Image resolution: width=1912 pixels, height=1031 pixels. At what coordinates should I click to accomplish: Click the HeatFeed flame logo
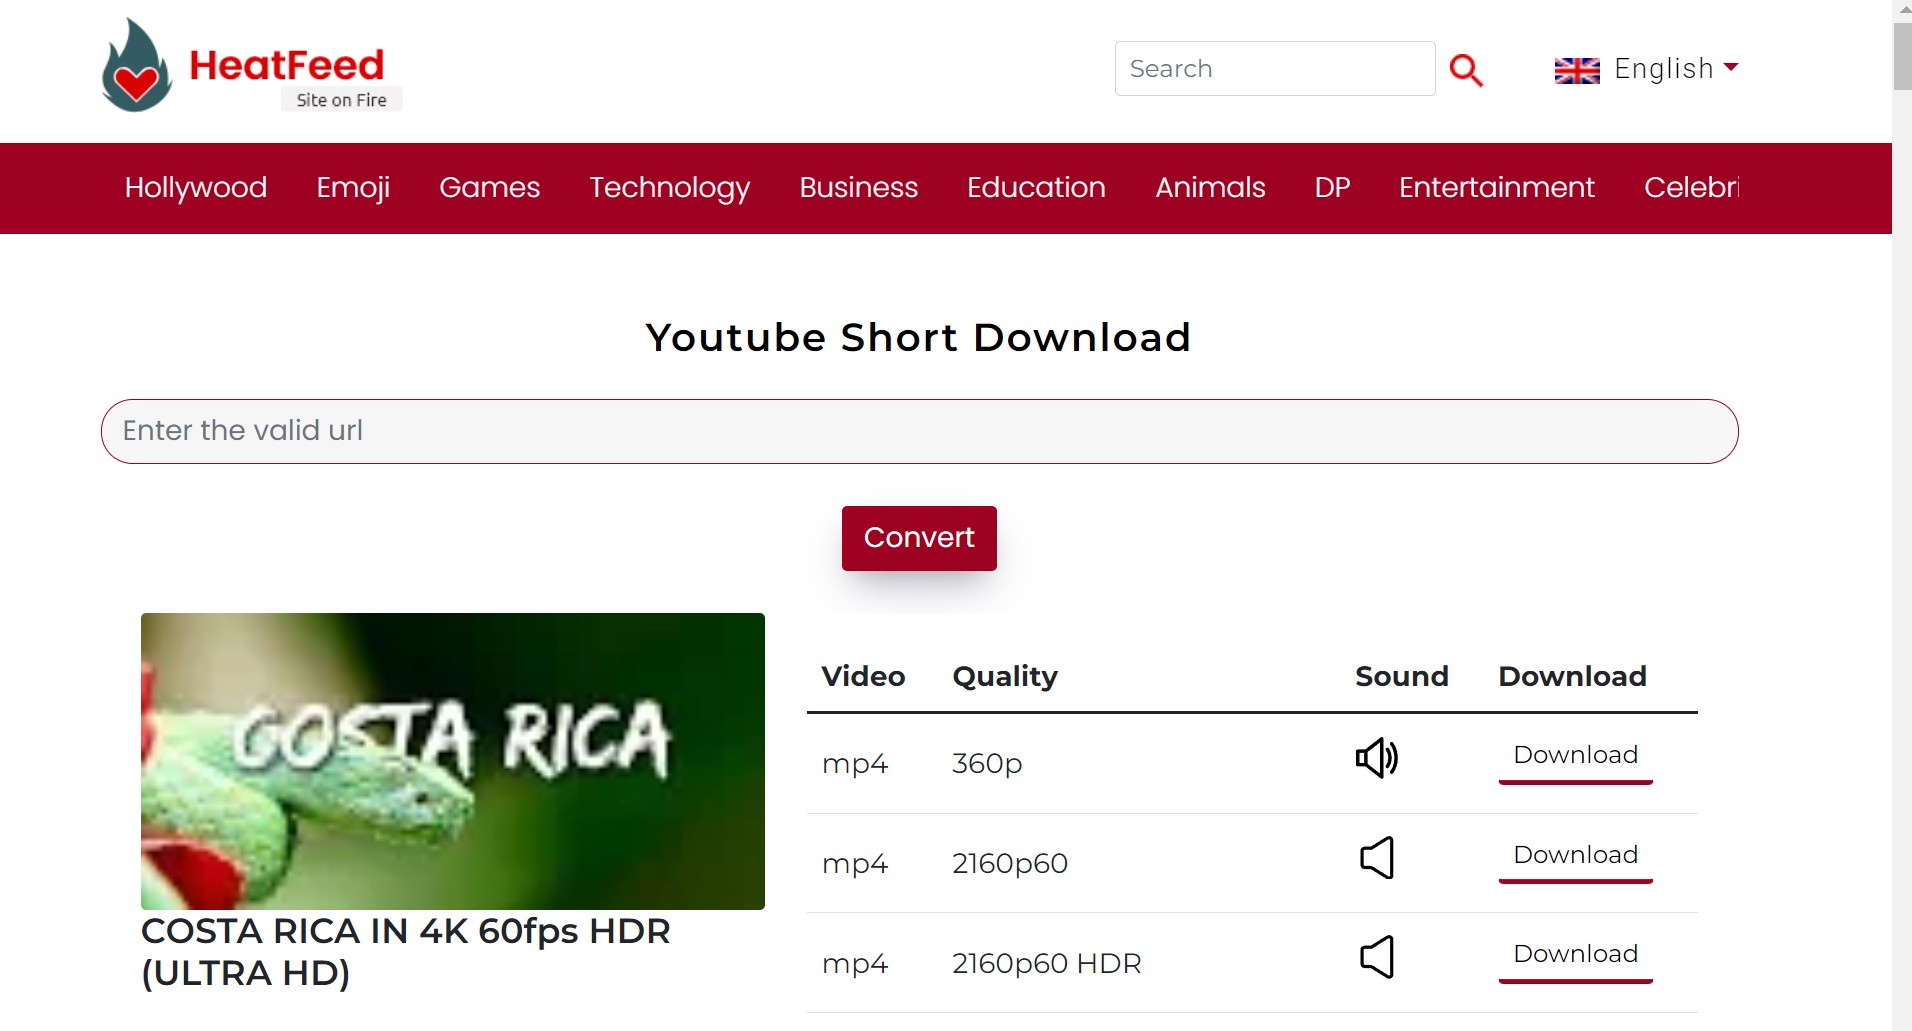coord(137,66)
